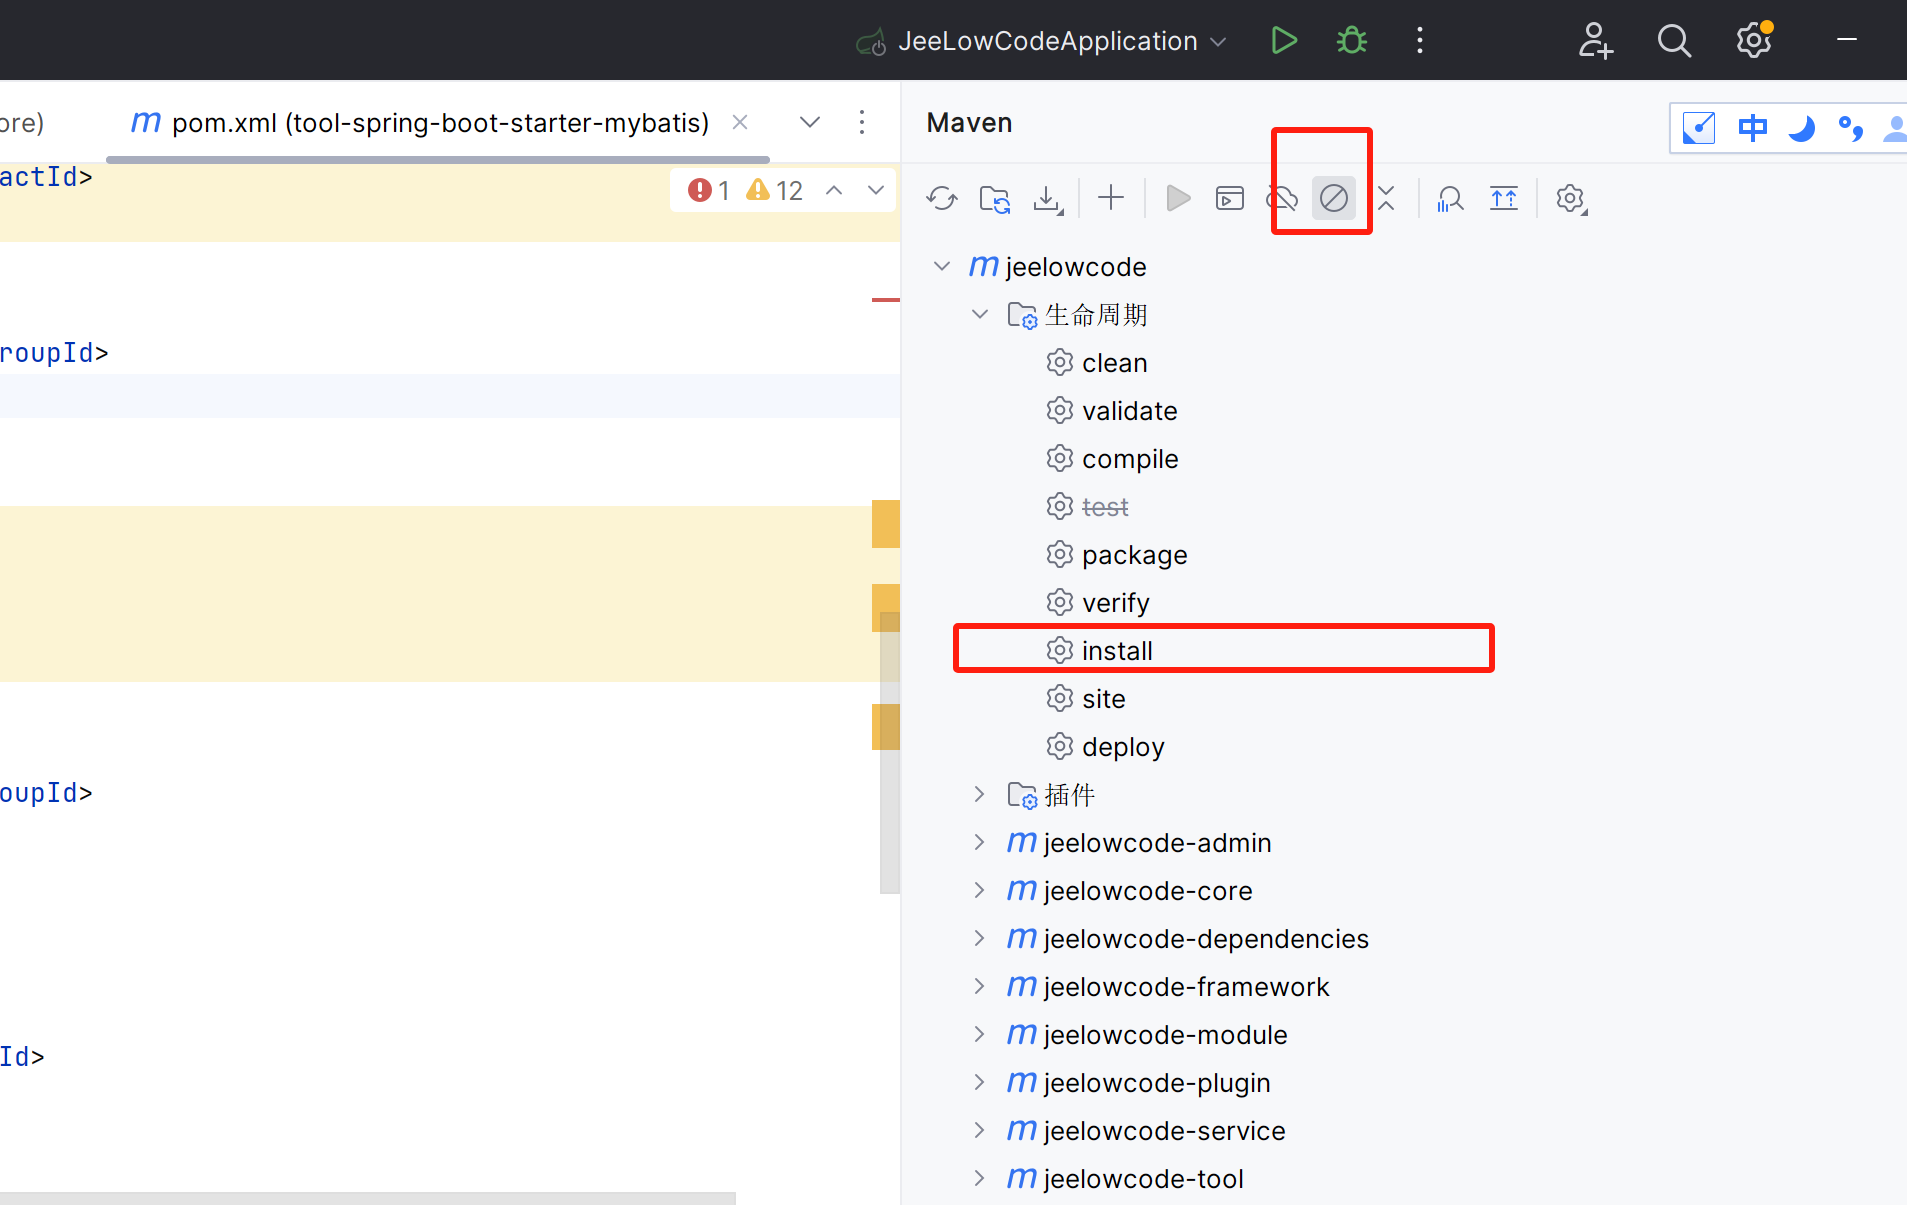
Task: Select the verify lifecycle goal
Action: tap(1115, 602)
